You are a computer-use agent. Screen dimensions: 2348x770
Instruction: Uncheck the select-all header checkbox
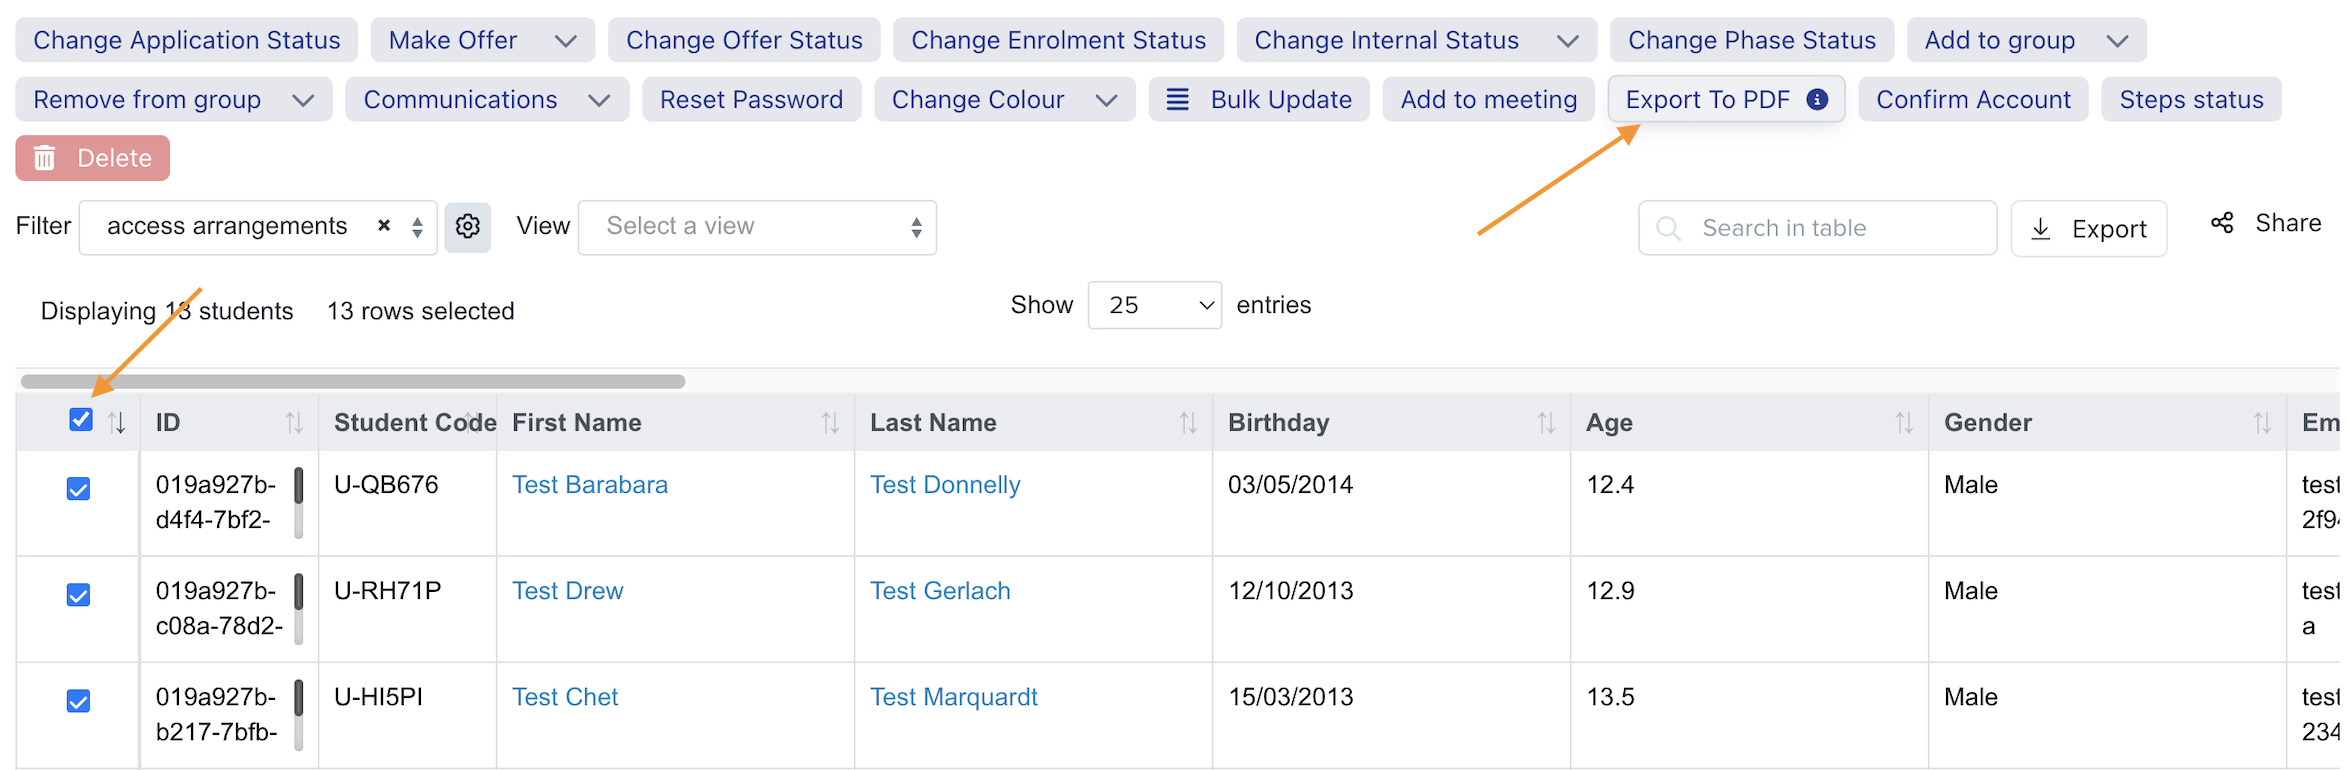click(x=81, y=420)
